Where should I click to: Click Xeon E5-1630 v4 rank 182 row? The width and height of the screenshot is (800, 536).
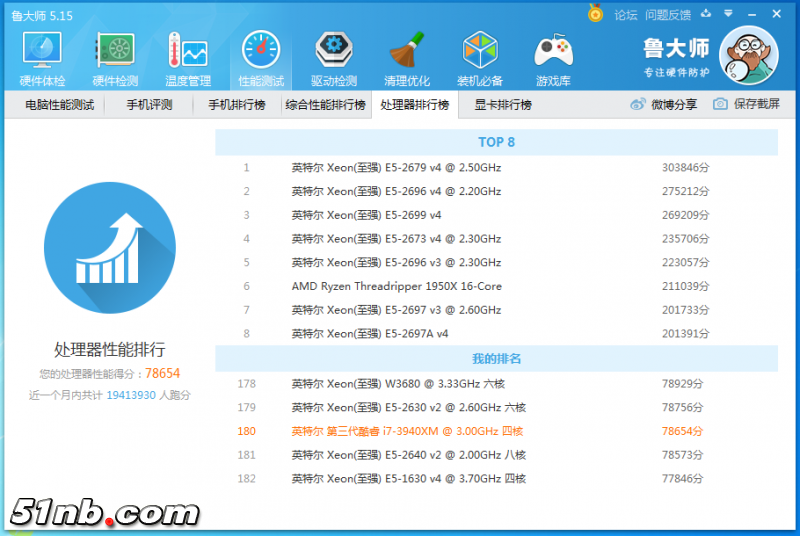(496, 479)
